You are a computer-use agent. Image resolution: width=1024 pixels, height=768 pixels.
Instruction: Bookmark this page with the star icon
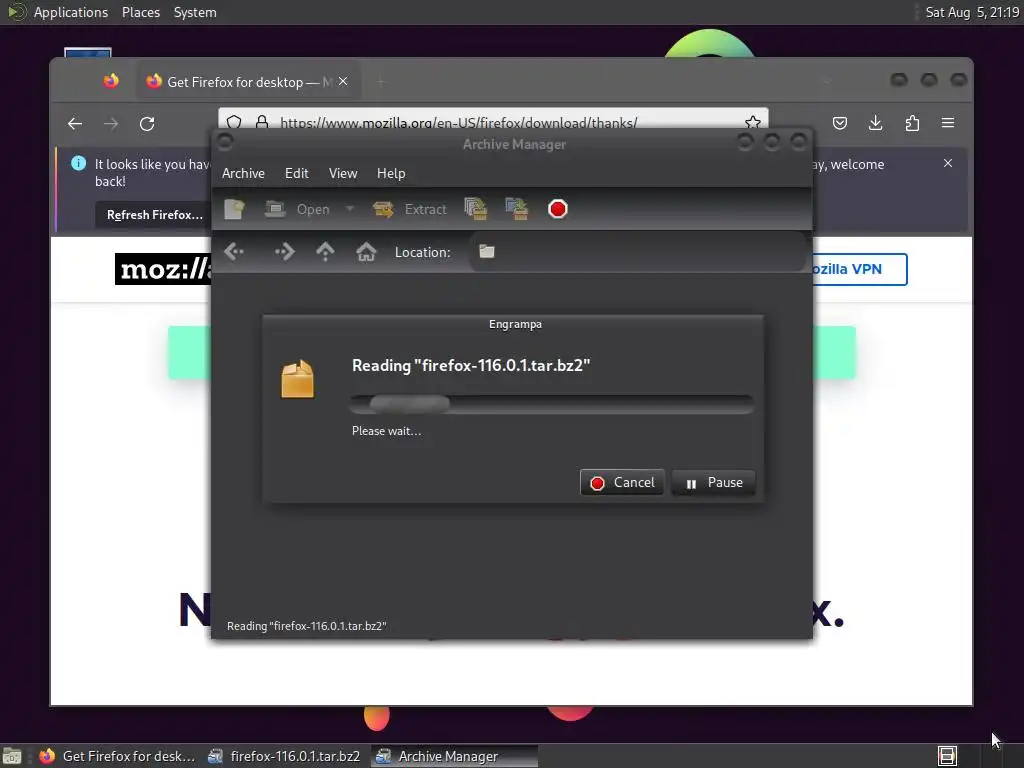[x=752, y=122]
